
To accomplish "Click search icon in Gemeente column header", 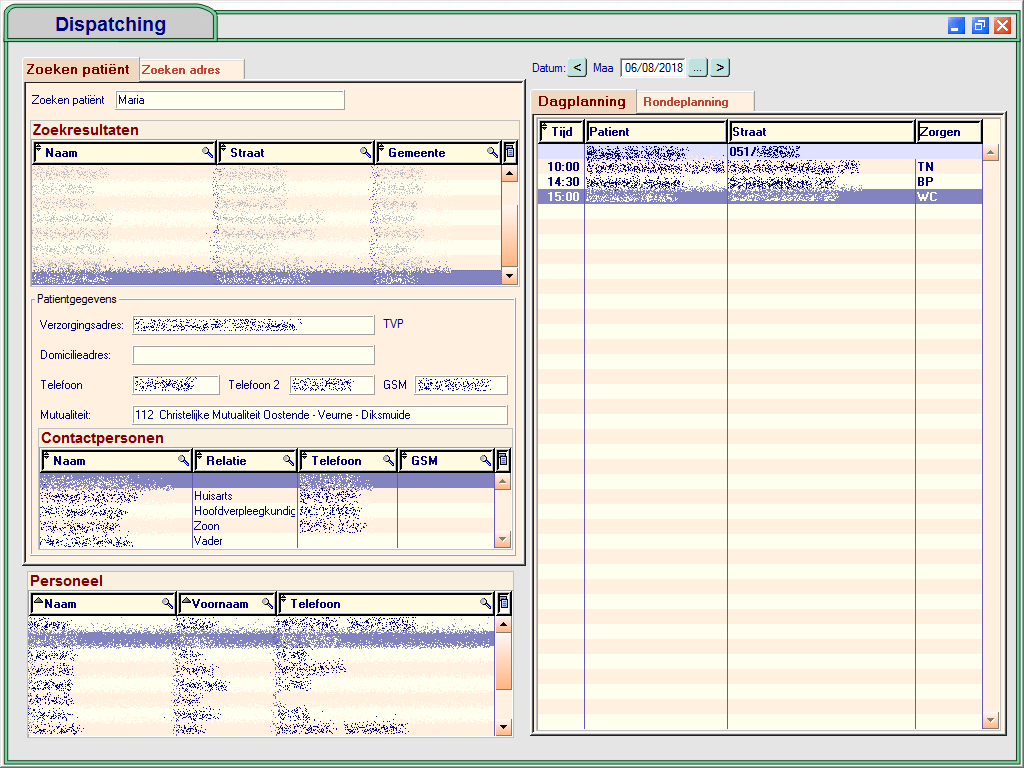I will (x=492, y=153).
